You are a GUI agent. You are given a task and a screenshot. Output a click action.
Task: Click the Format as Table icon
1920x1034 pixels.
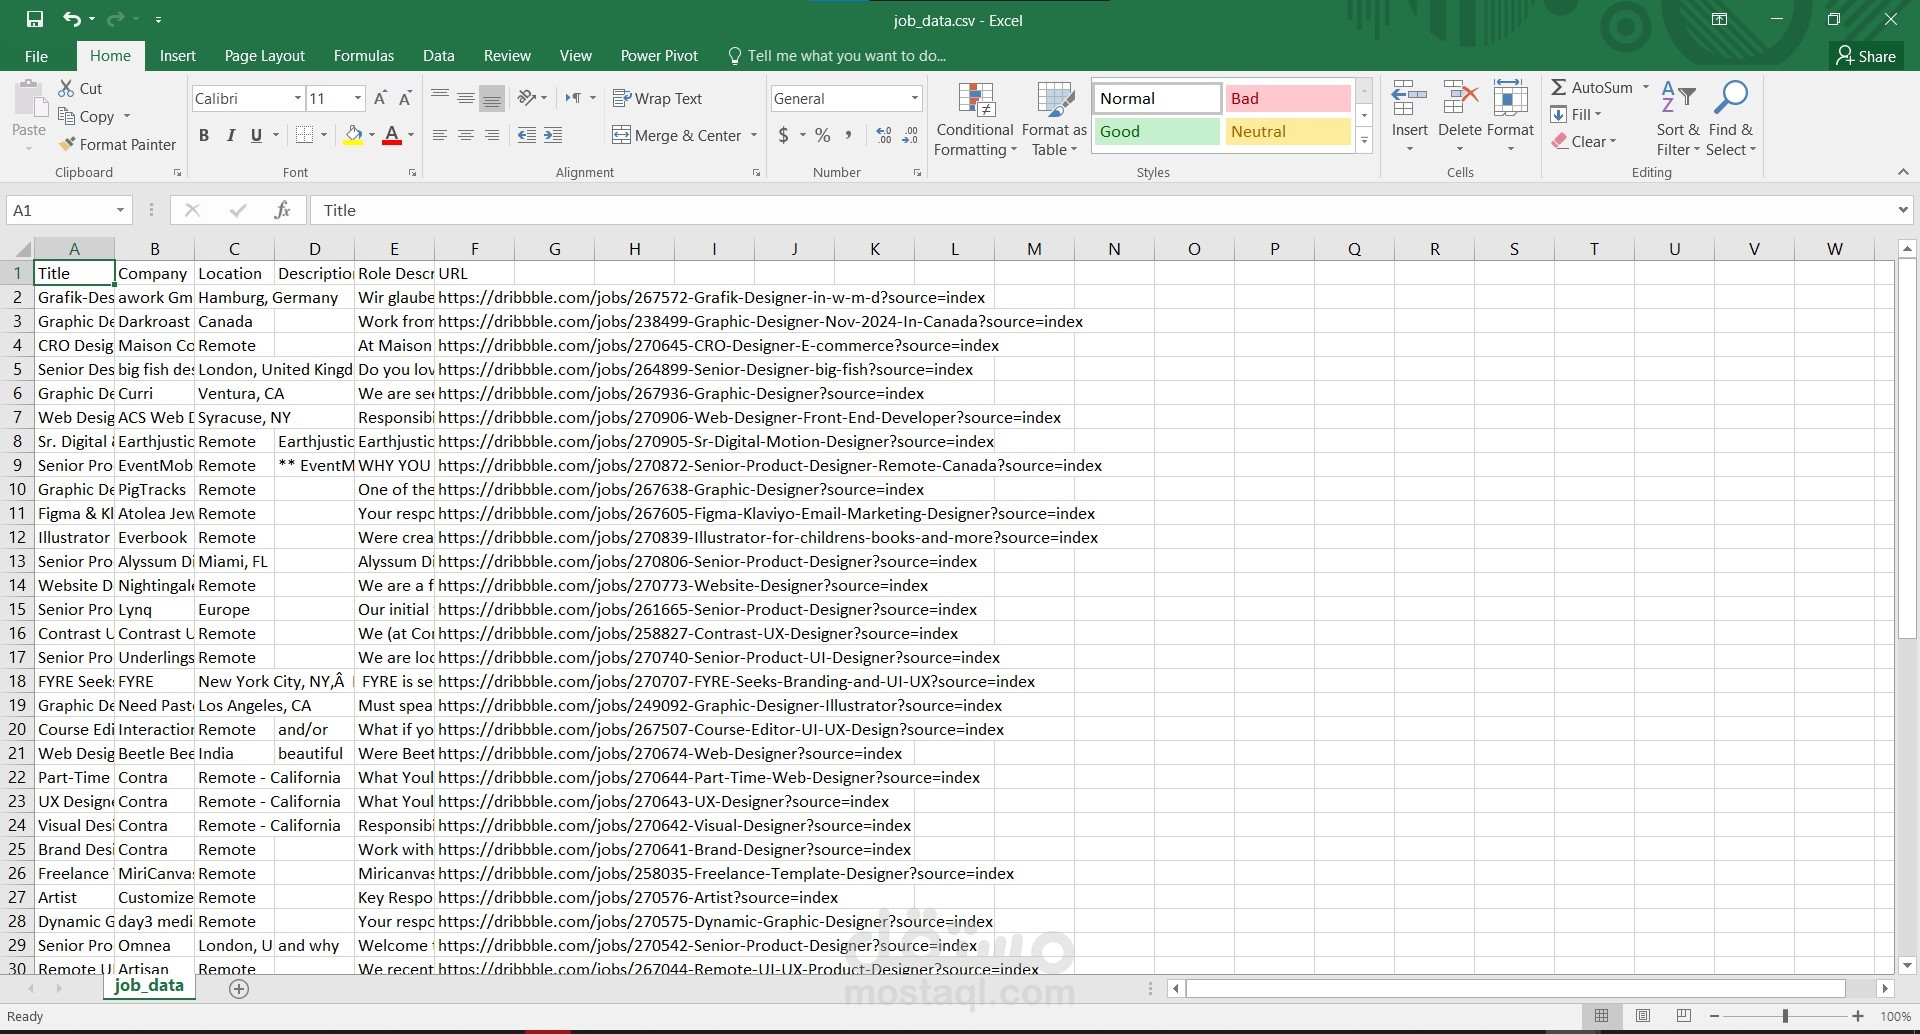tap(1054, 100)
